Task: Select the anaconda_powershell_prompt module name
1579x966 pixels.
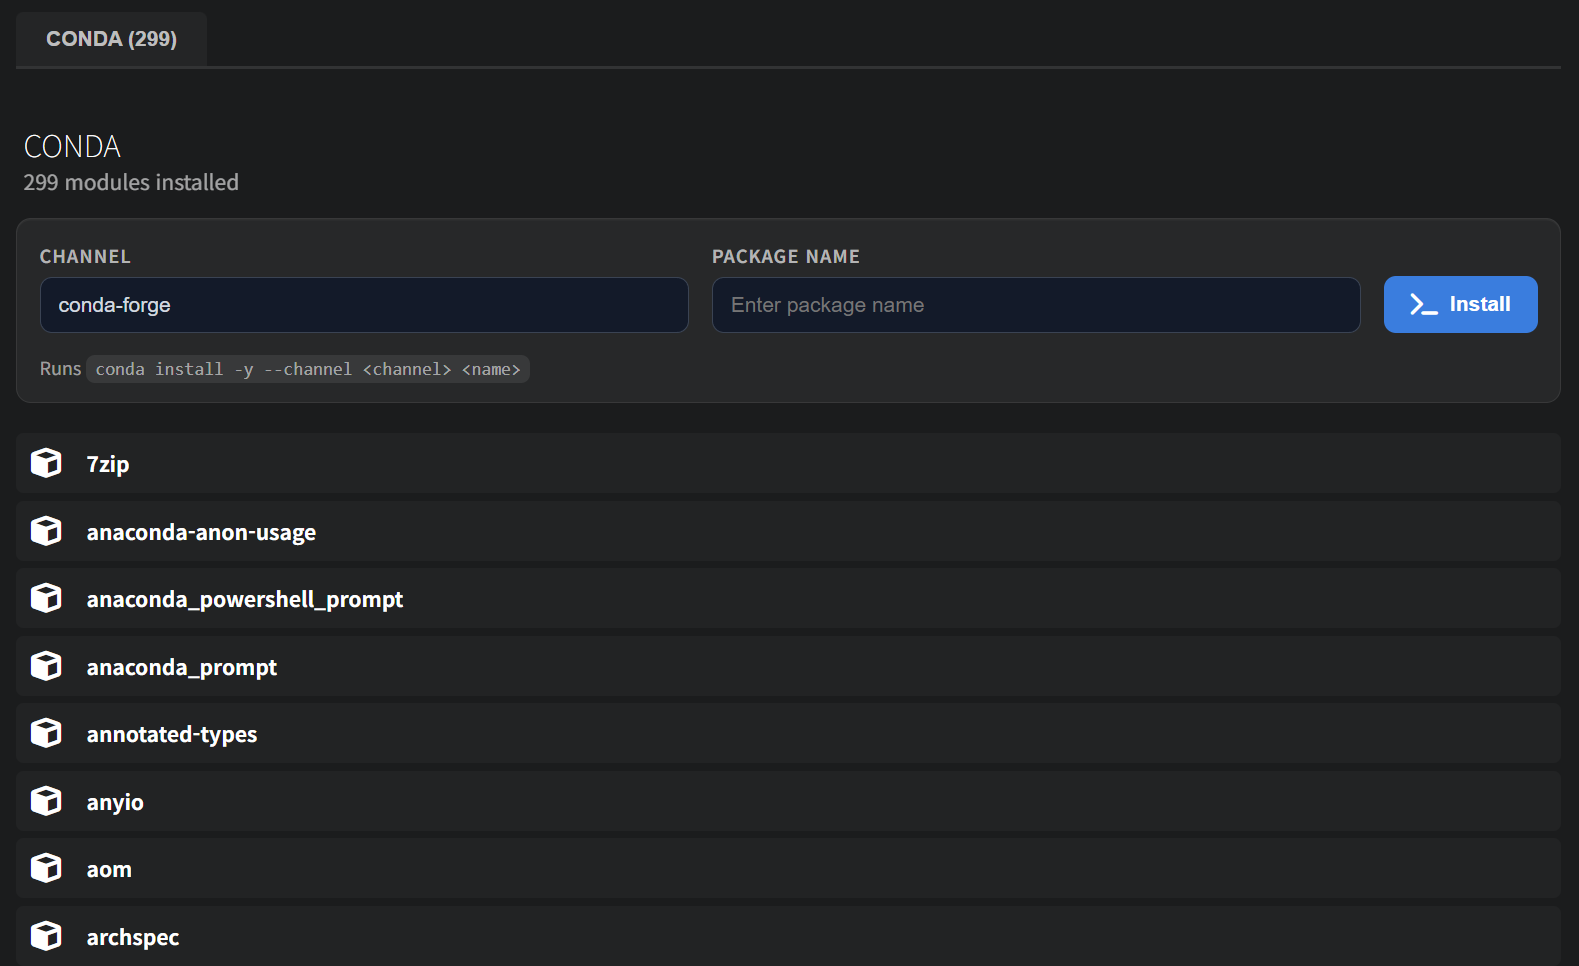Action: tap(245, 599)
